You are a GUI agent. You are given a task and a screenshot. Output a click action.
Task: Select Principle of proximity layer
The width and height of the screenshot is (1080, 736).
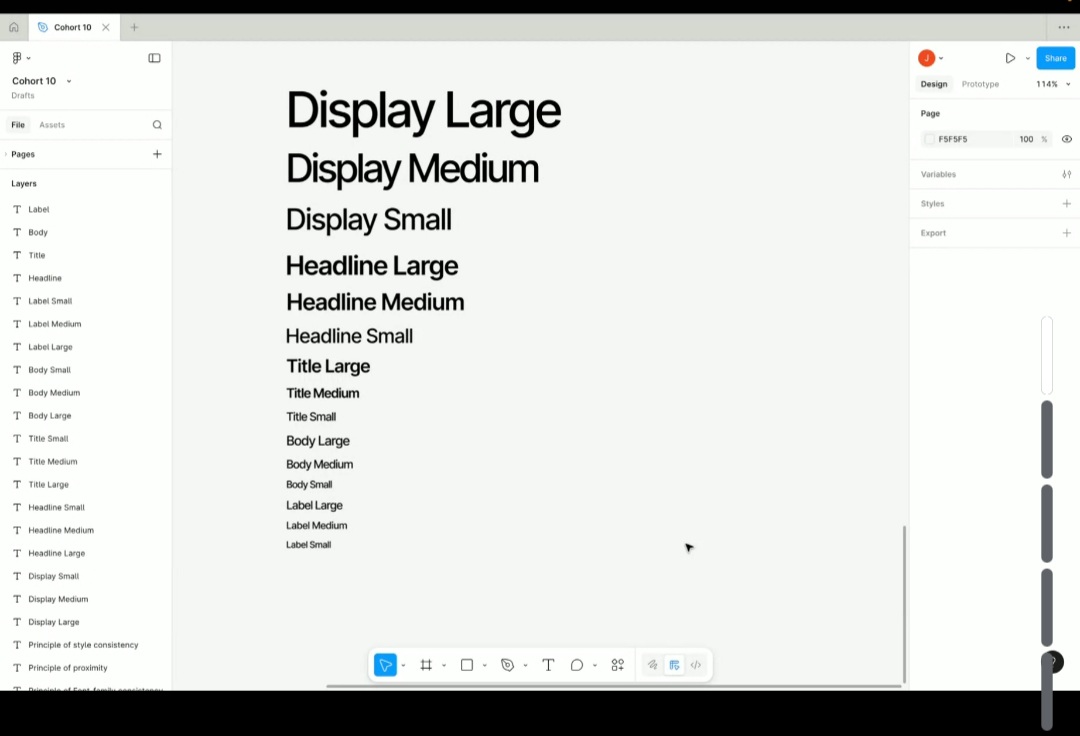(x=68, y=668)
